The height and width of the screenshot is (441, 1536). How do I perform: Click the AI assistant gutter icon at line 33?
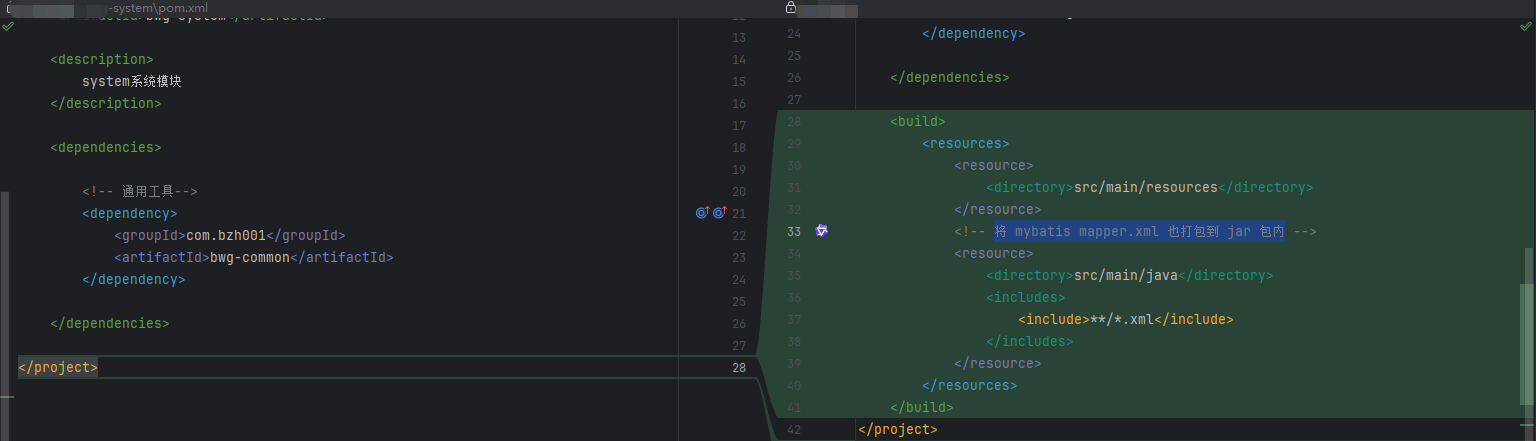822,231
